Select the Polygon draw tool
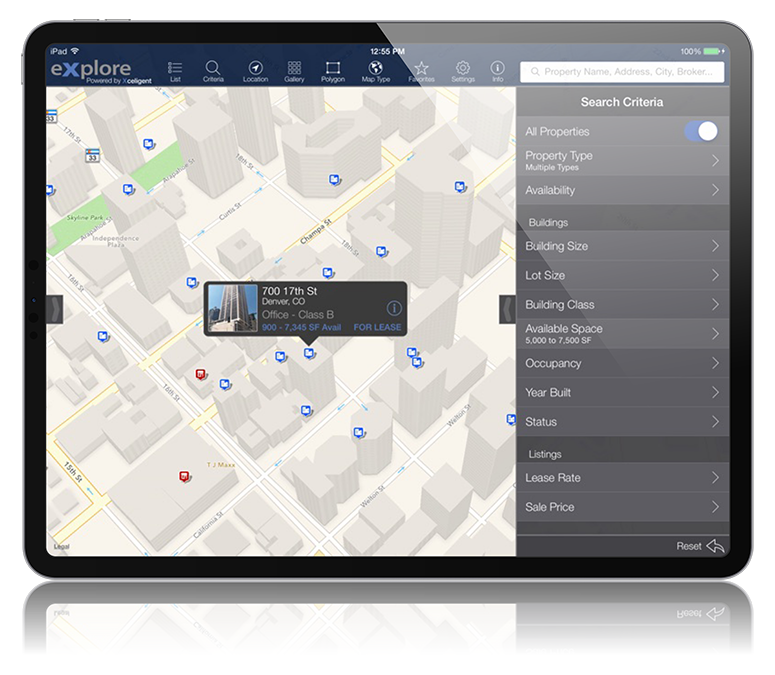775x675 pixels. 332,70
